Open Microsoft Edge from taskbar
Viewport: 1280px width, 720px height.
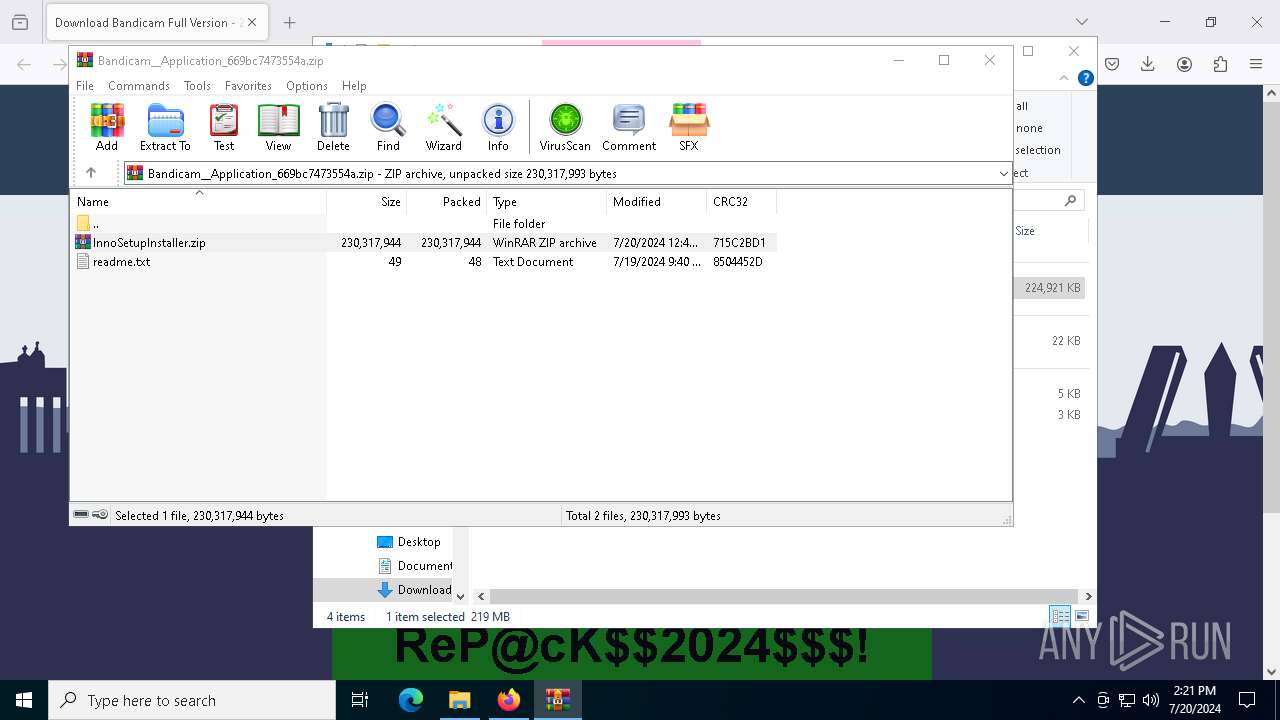pos(411,700)
